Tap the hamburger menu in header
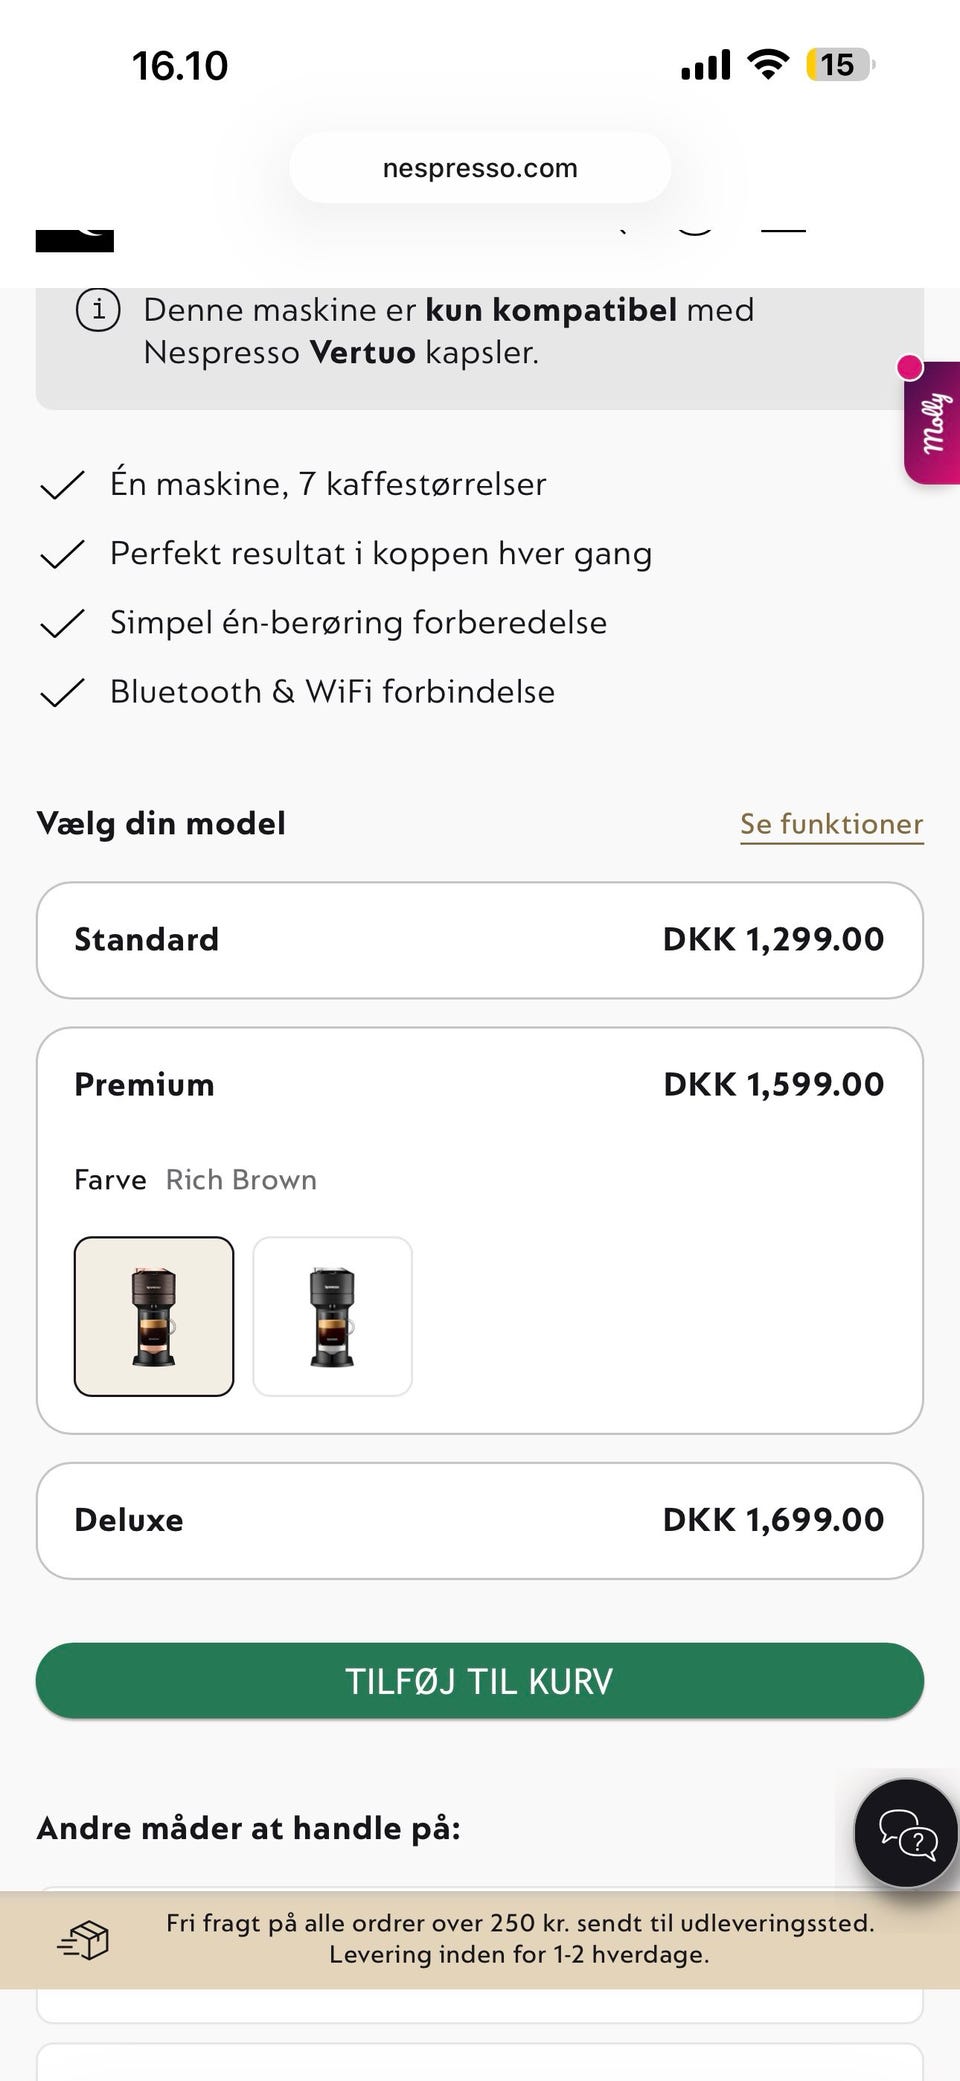This screenshot has width=960, height=2081. 783,230
